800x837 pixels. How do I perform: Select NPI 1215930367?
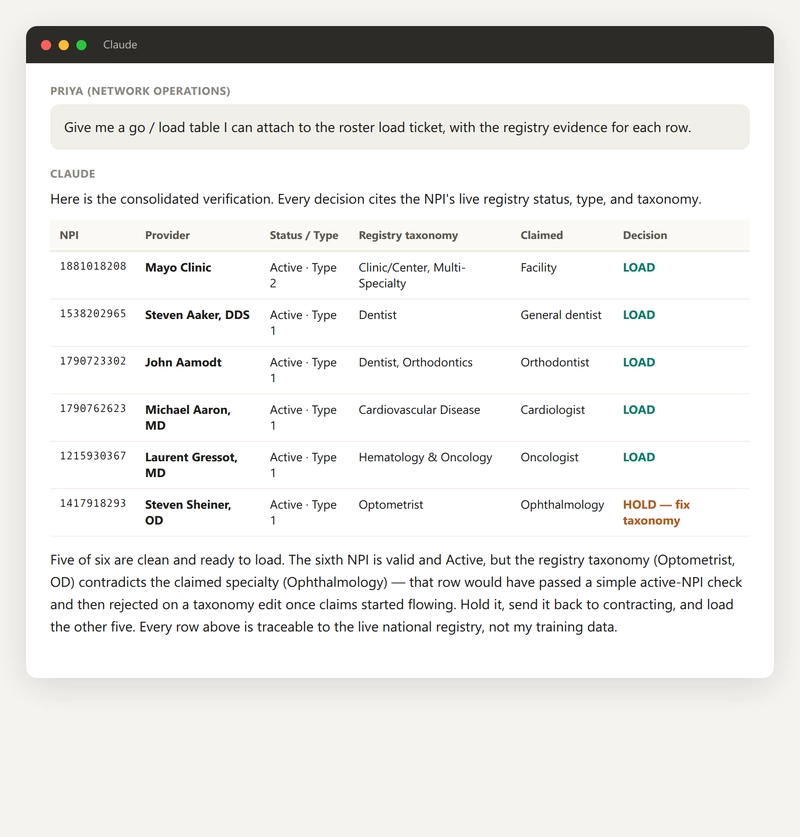pos(93,456)
